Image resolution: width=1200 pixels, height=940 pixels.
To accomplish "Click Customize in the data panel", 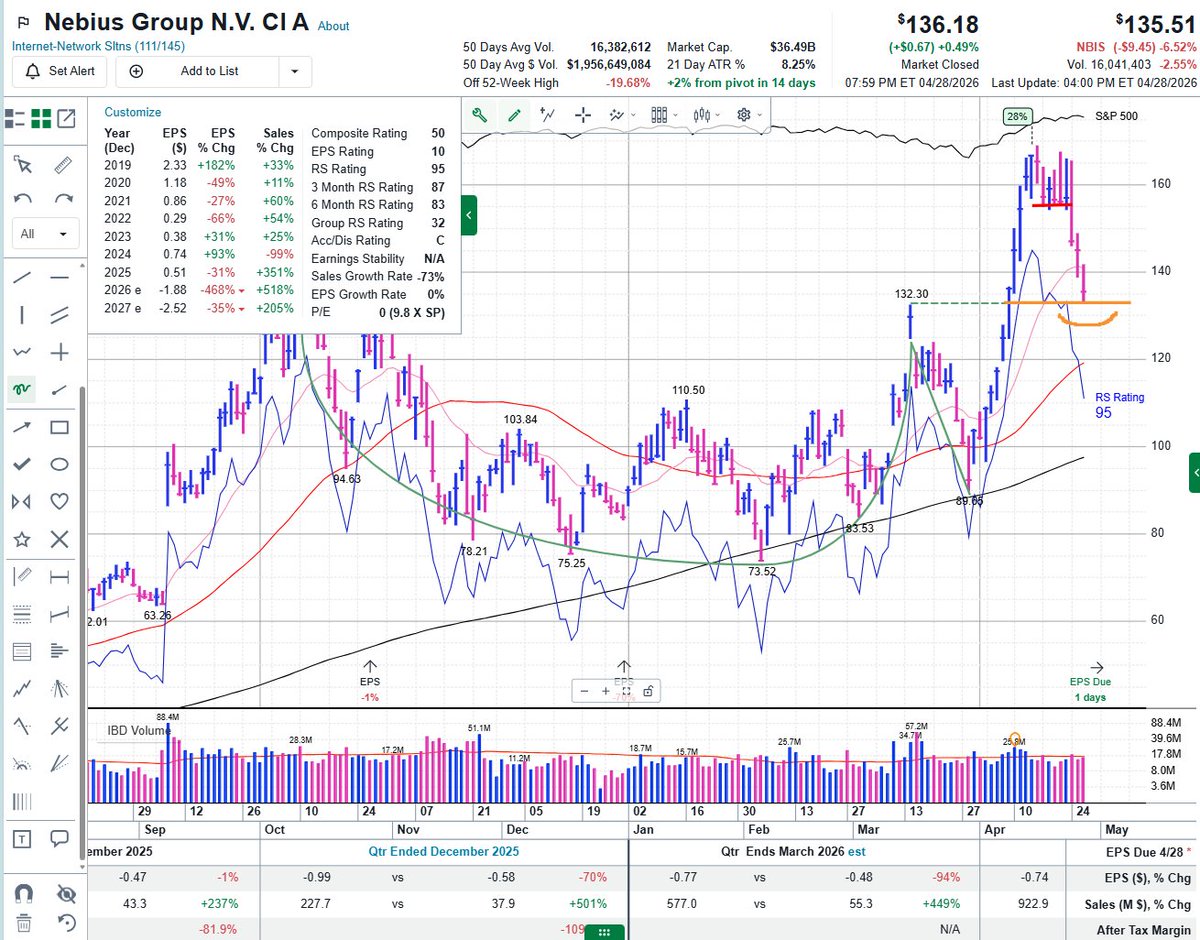I will tap(132, 113).
